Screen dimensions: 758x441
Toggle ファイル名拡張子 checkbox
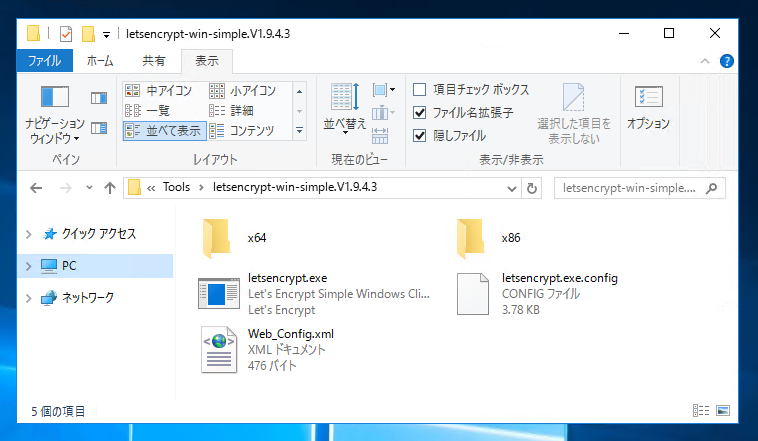point(420,113)
